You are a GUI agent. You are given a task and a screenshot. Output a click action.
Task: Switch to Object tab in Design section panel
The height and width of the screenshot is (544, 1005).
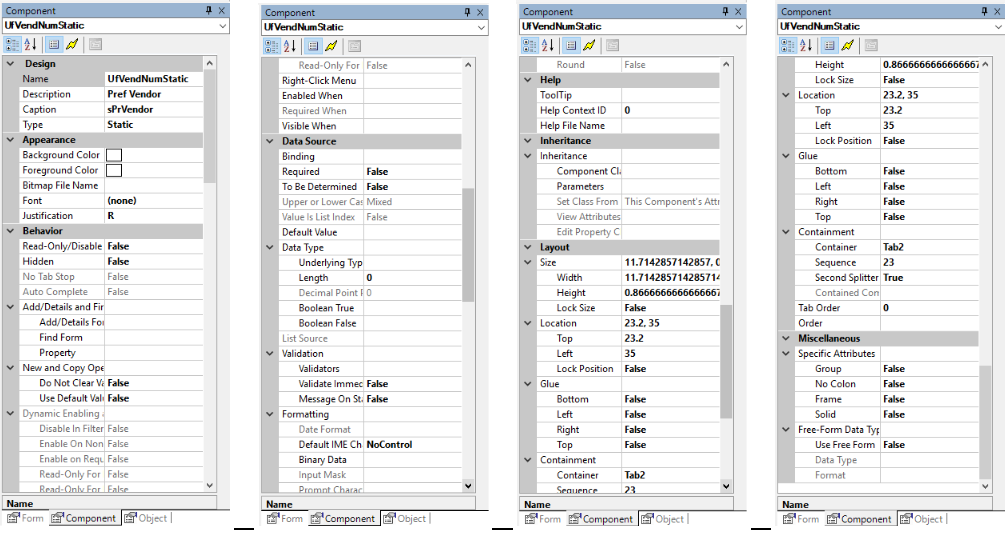click(145, 518)
